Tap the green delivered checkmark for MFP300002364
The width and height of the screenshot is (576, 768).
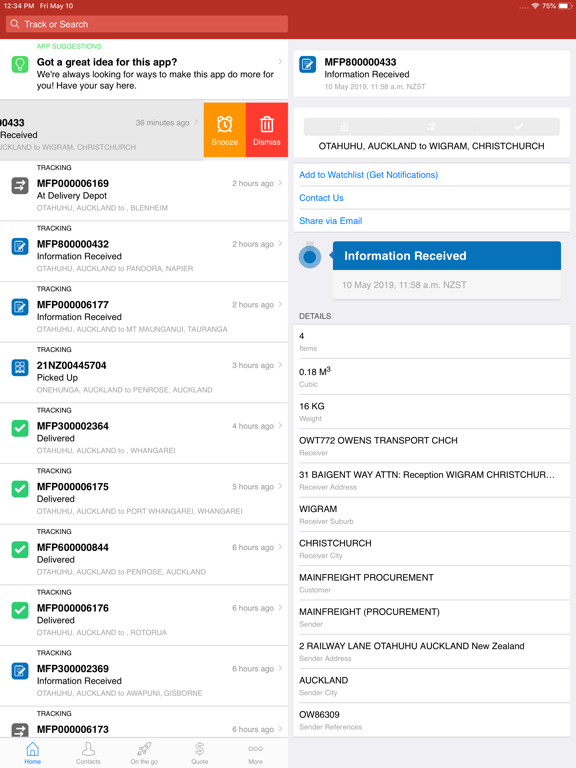click(x=20, y=428)
